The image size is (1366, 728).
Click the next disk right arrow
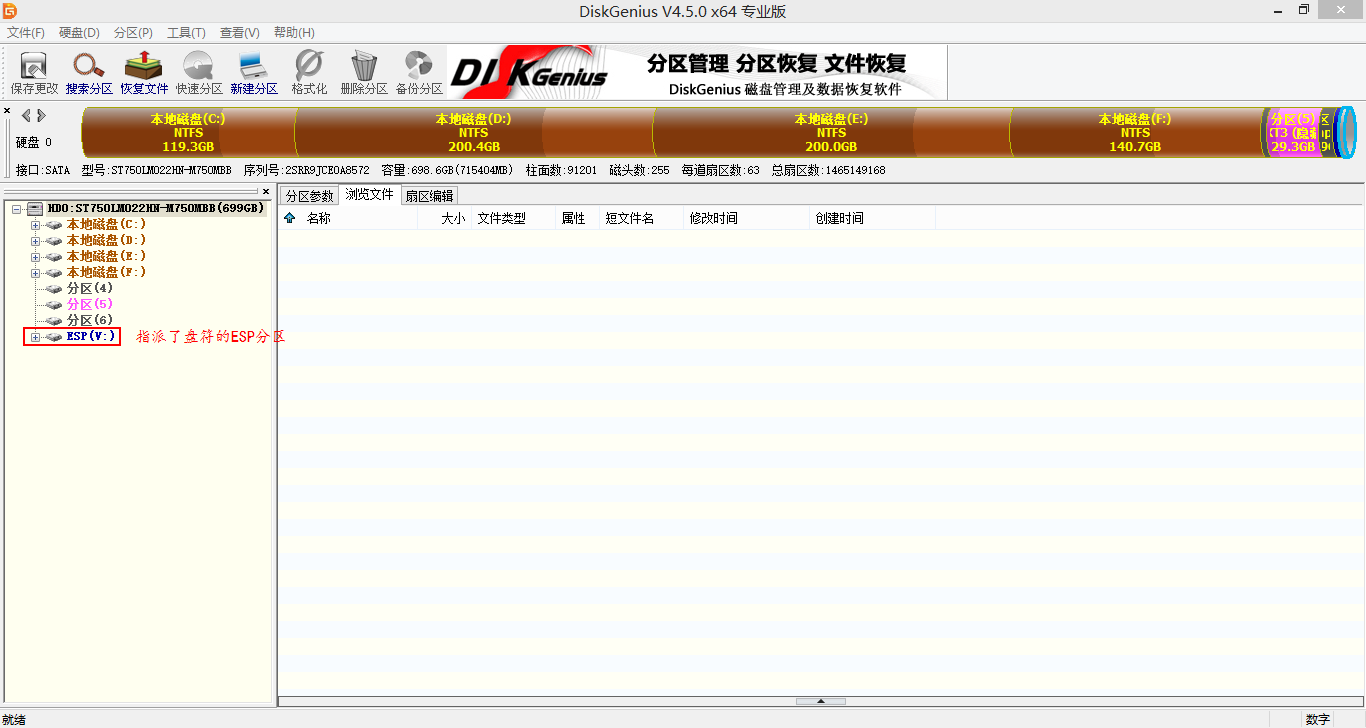click(41, 116)
